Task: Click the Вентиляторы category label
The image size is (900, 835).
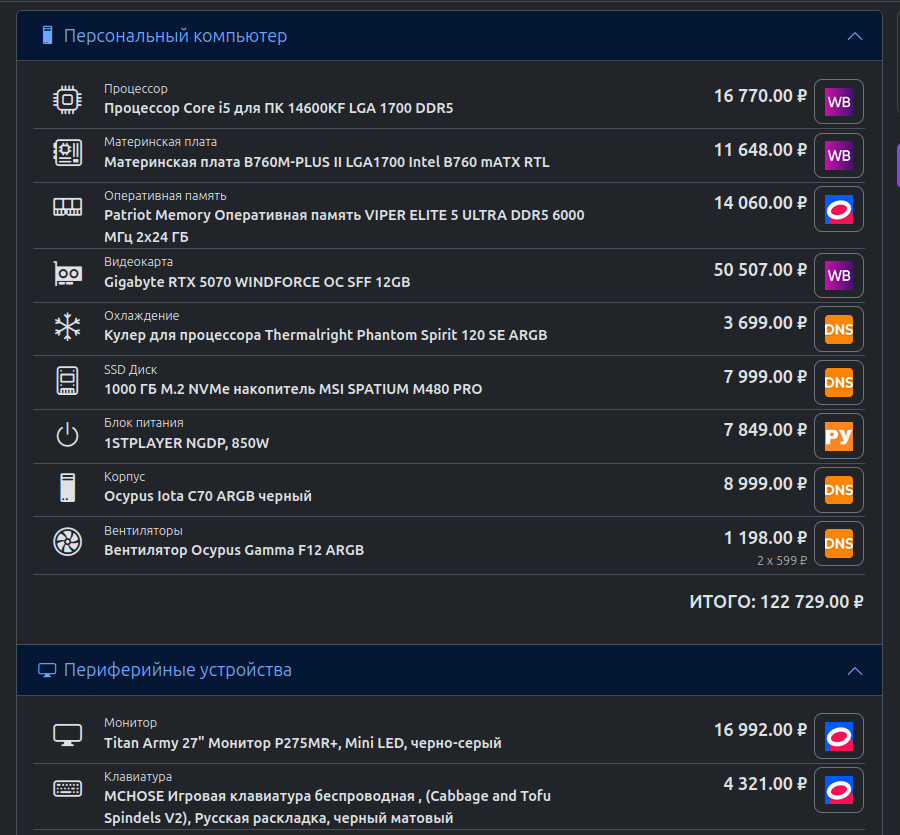Action: click(x=143, y=531)
